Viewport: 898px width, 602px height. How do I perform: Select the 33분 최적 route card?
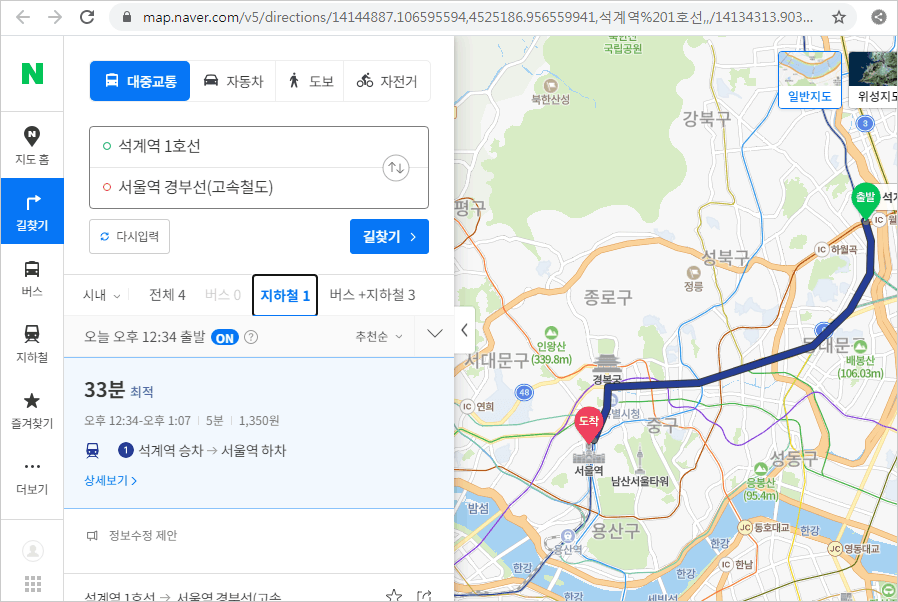(x=259, y=432)
